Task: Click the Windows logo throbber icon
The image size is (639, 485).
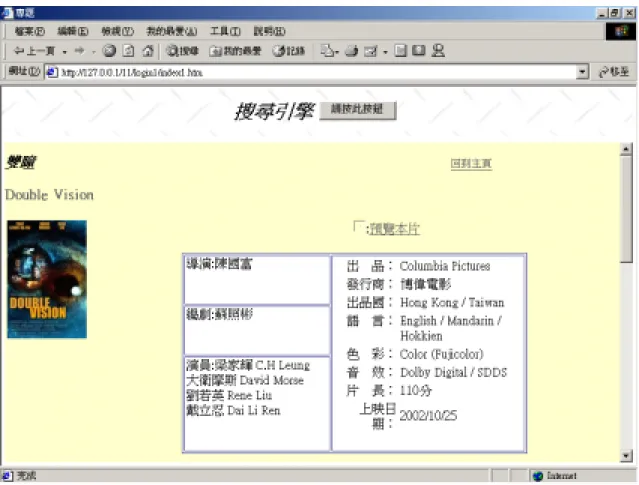Action: [621, 31]
